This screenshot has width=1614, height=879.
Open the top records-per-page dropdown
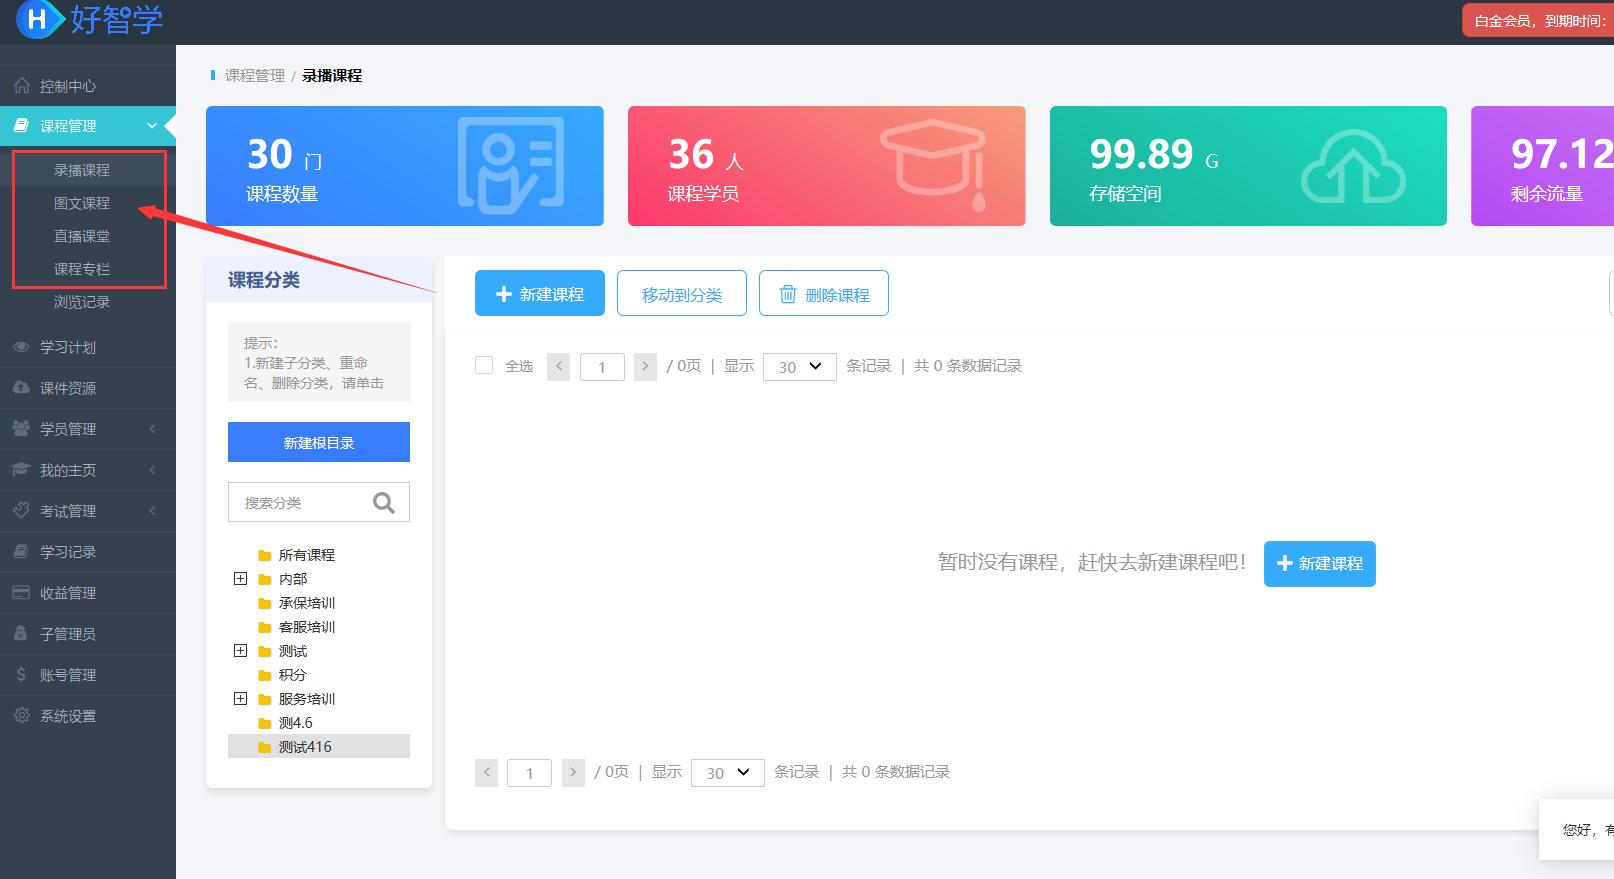(x=799, y=367)
